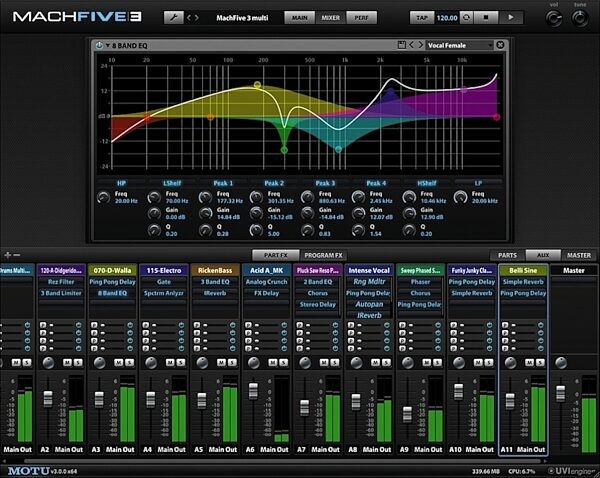Show the PARTS mixer section
The width and height of the screenshot is (600, 478).
(507, 255)
